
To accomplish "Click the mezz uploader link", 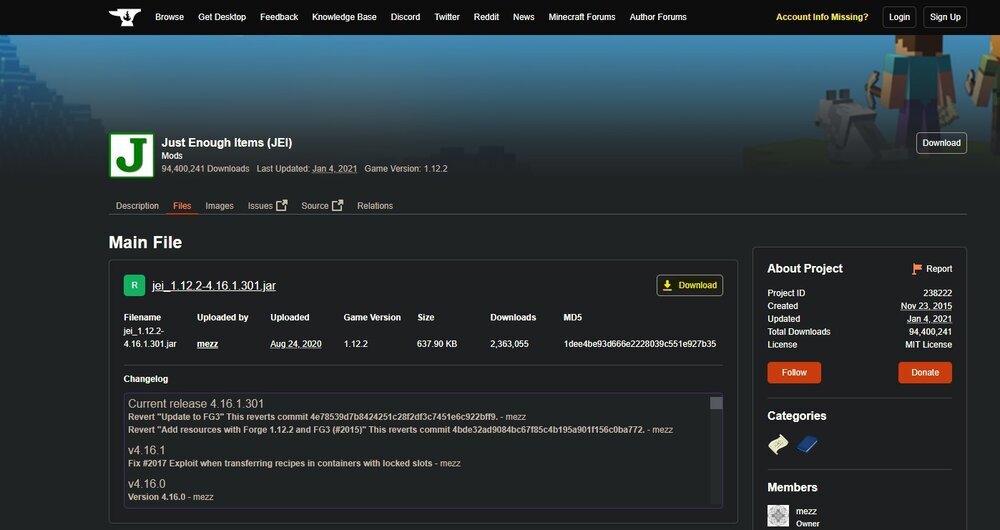I will pyautogui.click(x=208, y=344).
